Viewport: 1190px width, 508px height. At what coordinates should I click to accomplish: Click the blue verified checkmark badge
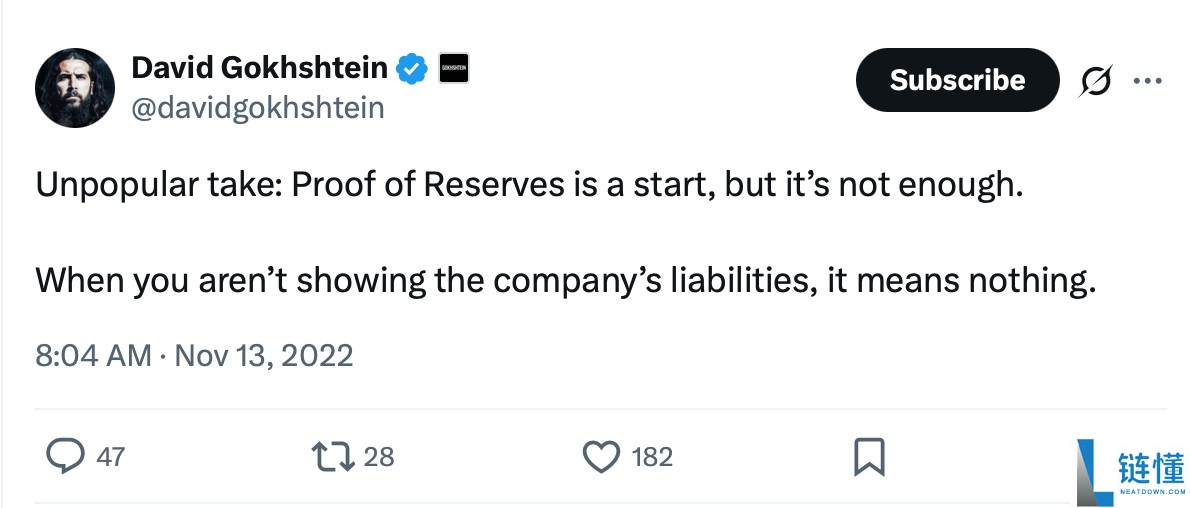coord(412,69)
